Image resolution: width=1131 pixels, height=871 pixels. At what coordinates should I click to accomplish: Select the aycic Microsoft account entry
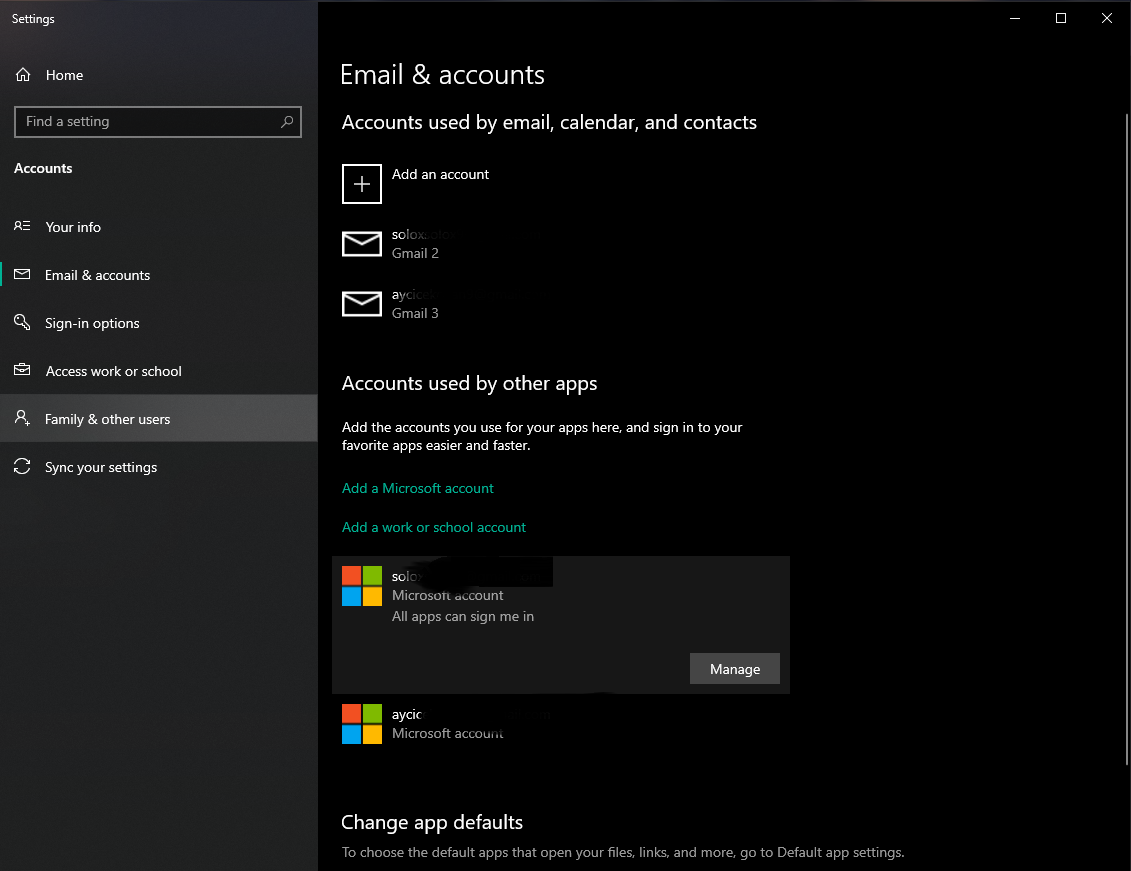click(560, 724)
